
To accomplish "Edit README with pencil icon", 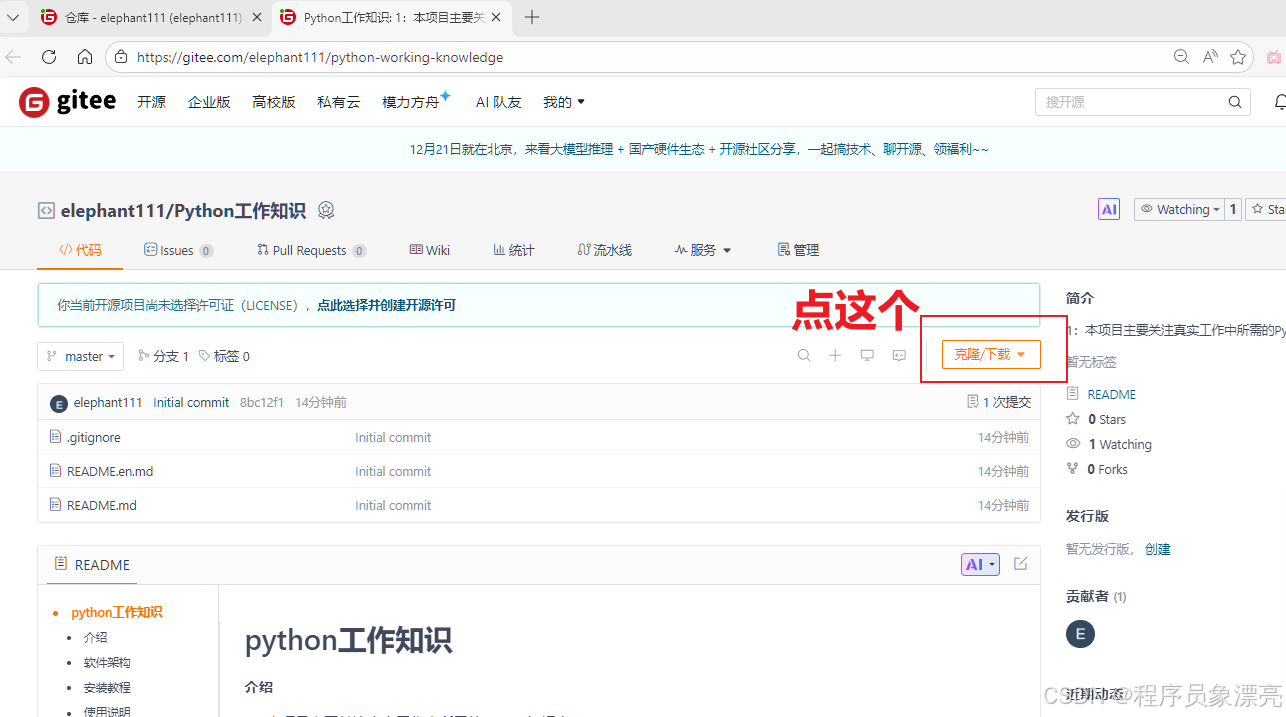I will 1020,564.
